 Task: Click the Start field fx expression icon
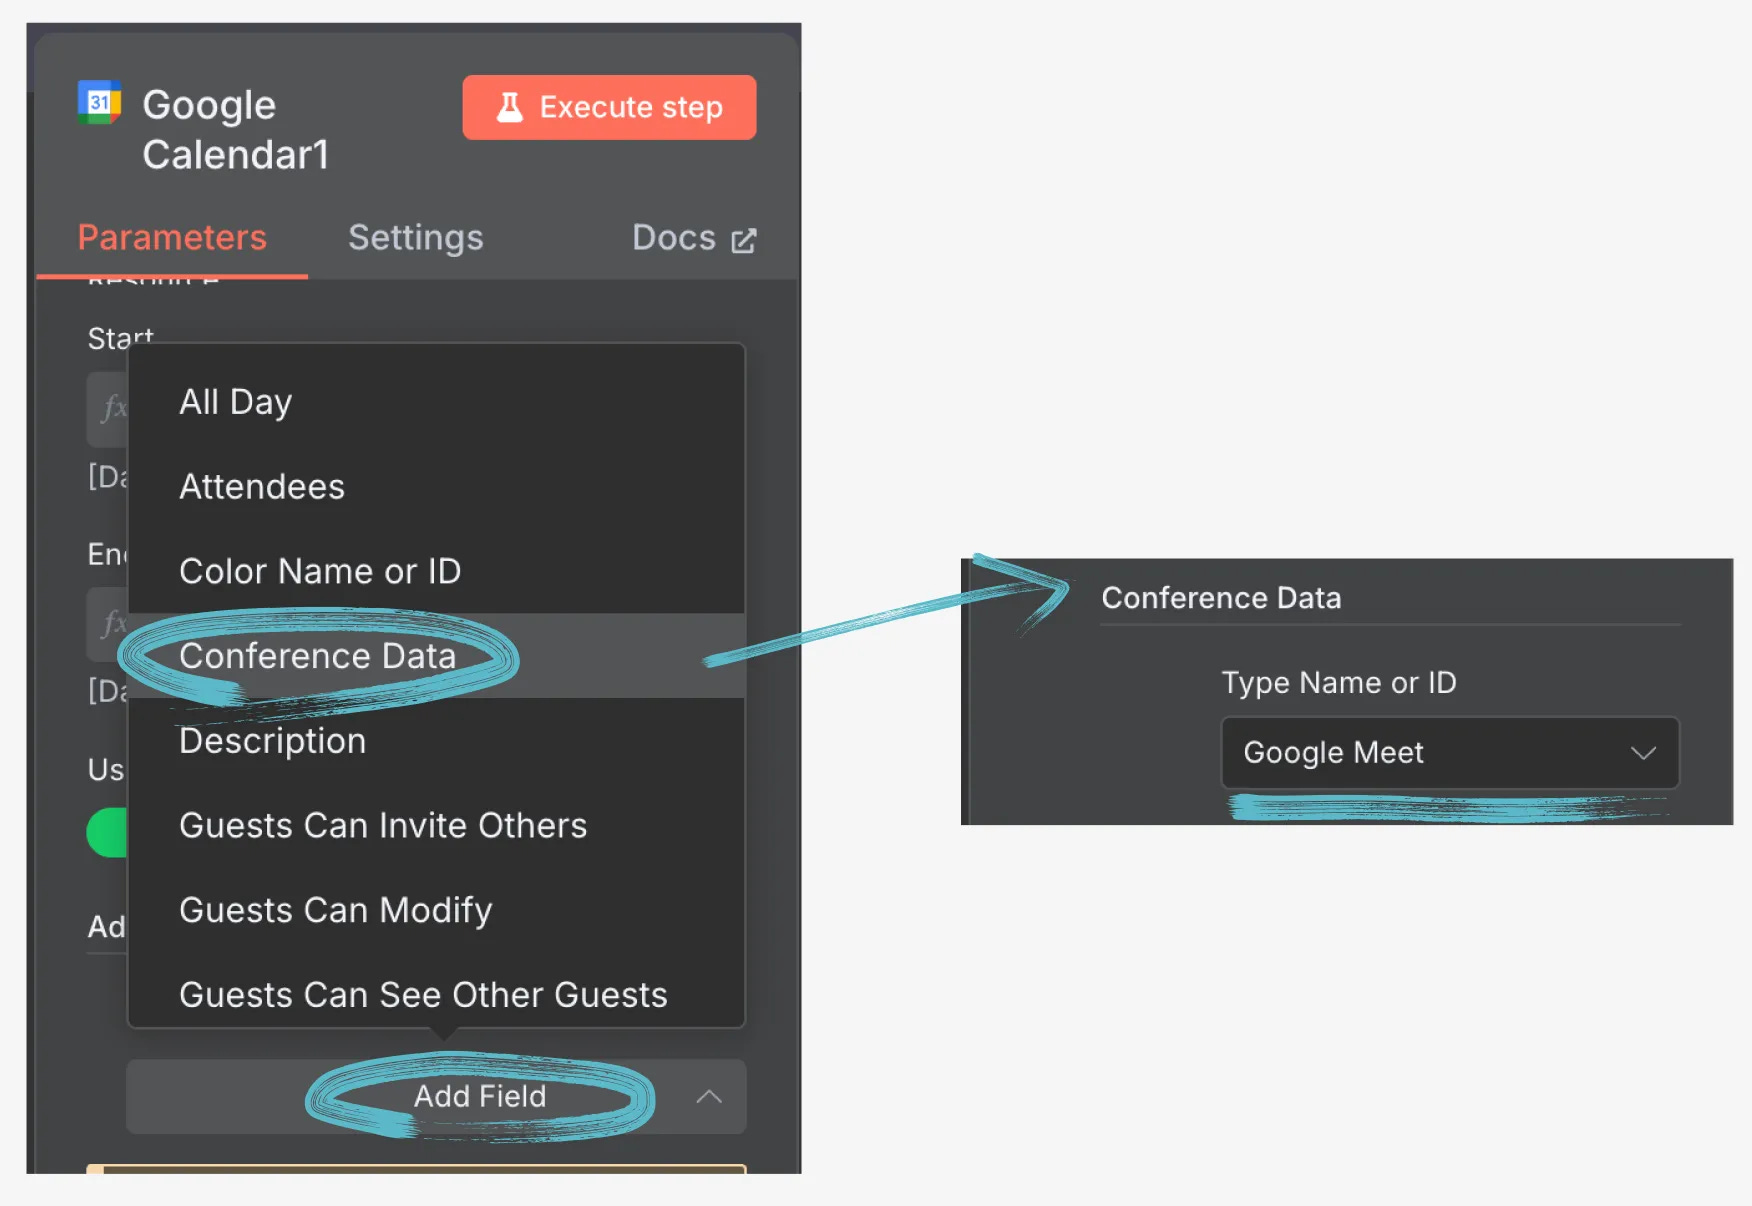point(112,408)
